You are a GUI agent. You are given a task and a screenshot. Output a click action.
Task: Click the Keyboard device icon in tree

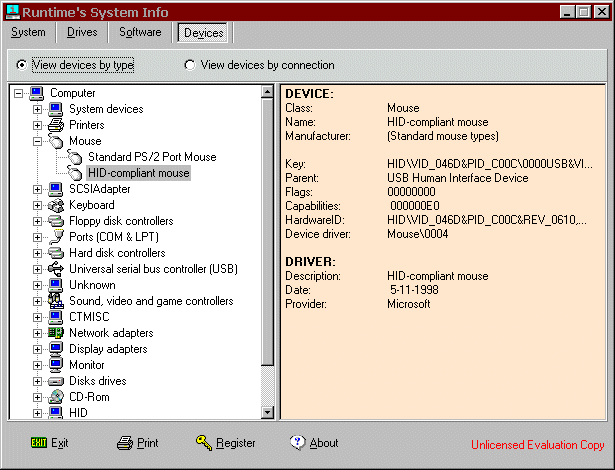click(56, 205)
